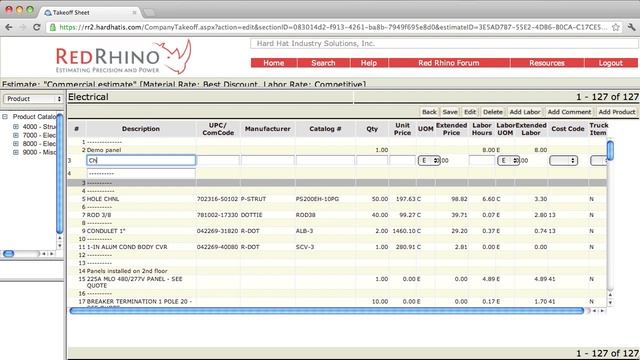Select highlighted gray row 3 with dashes
Image resolution: width=640 pixels, height=360 pixels.
click(337, 183)
